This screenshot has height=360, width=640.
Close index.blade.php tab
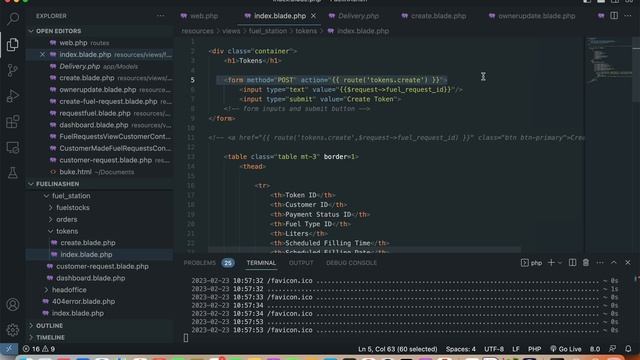313,16
